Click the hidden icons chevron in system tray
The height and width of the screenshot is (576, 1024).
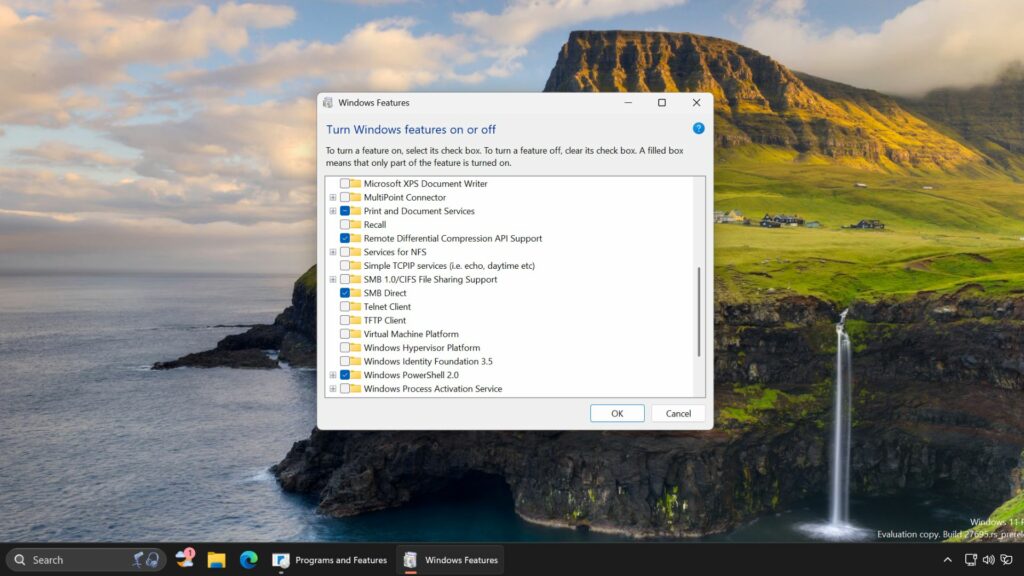[948, 560]
